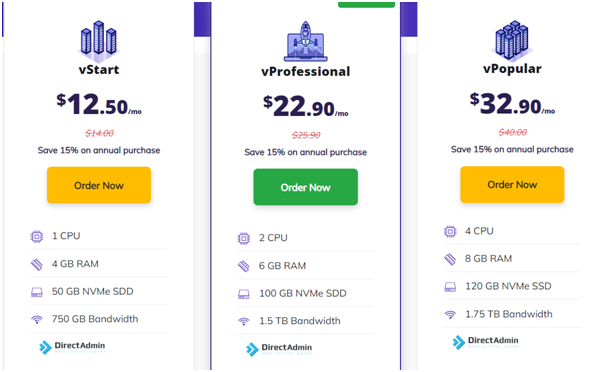Order the vProfessional plan with green button
606x372 pixels.
point(305,187)
